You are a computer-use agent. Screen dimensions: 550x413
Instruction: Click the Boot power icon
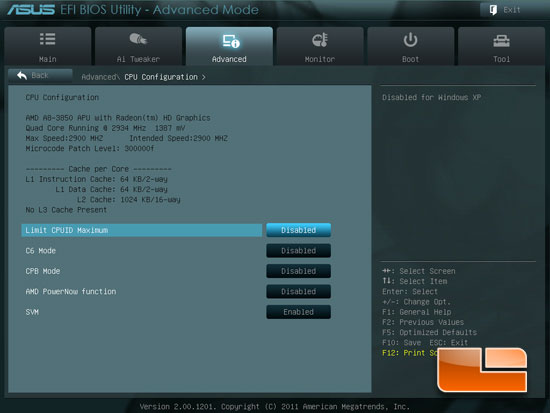(410, 40)
